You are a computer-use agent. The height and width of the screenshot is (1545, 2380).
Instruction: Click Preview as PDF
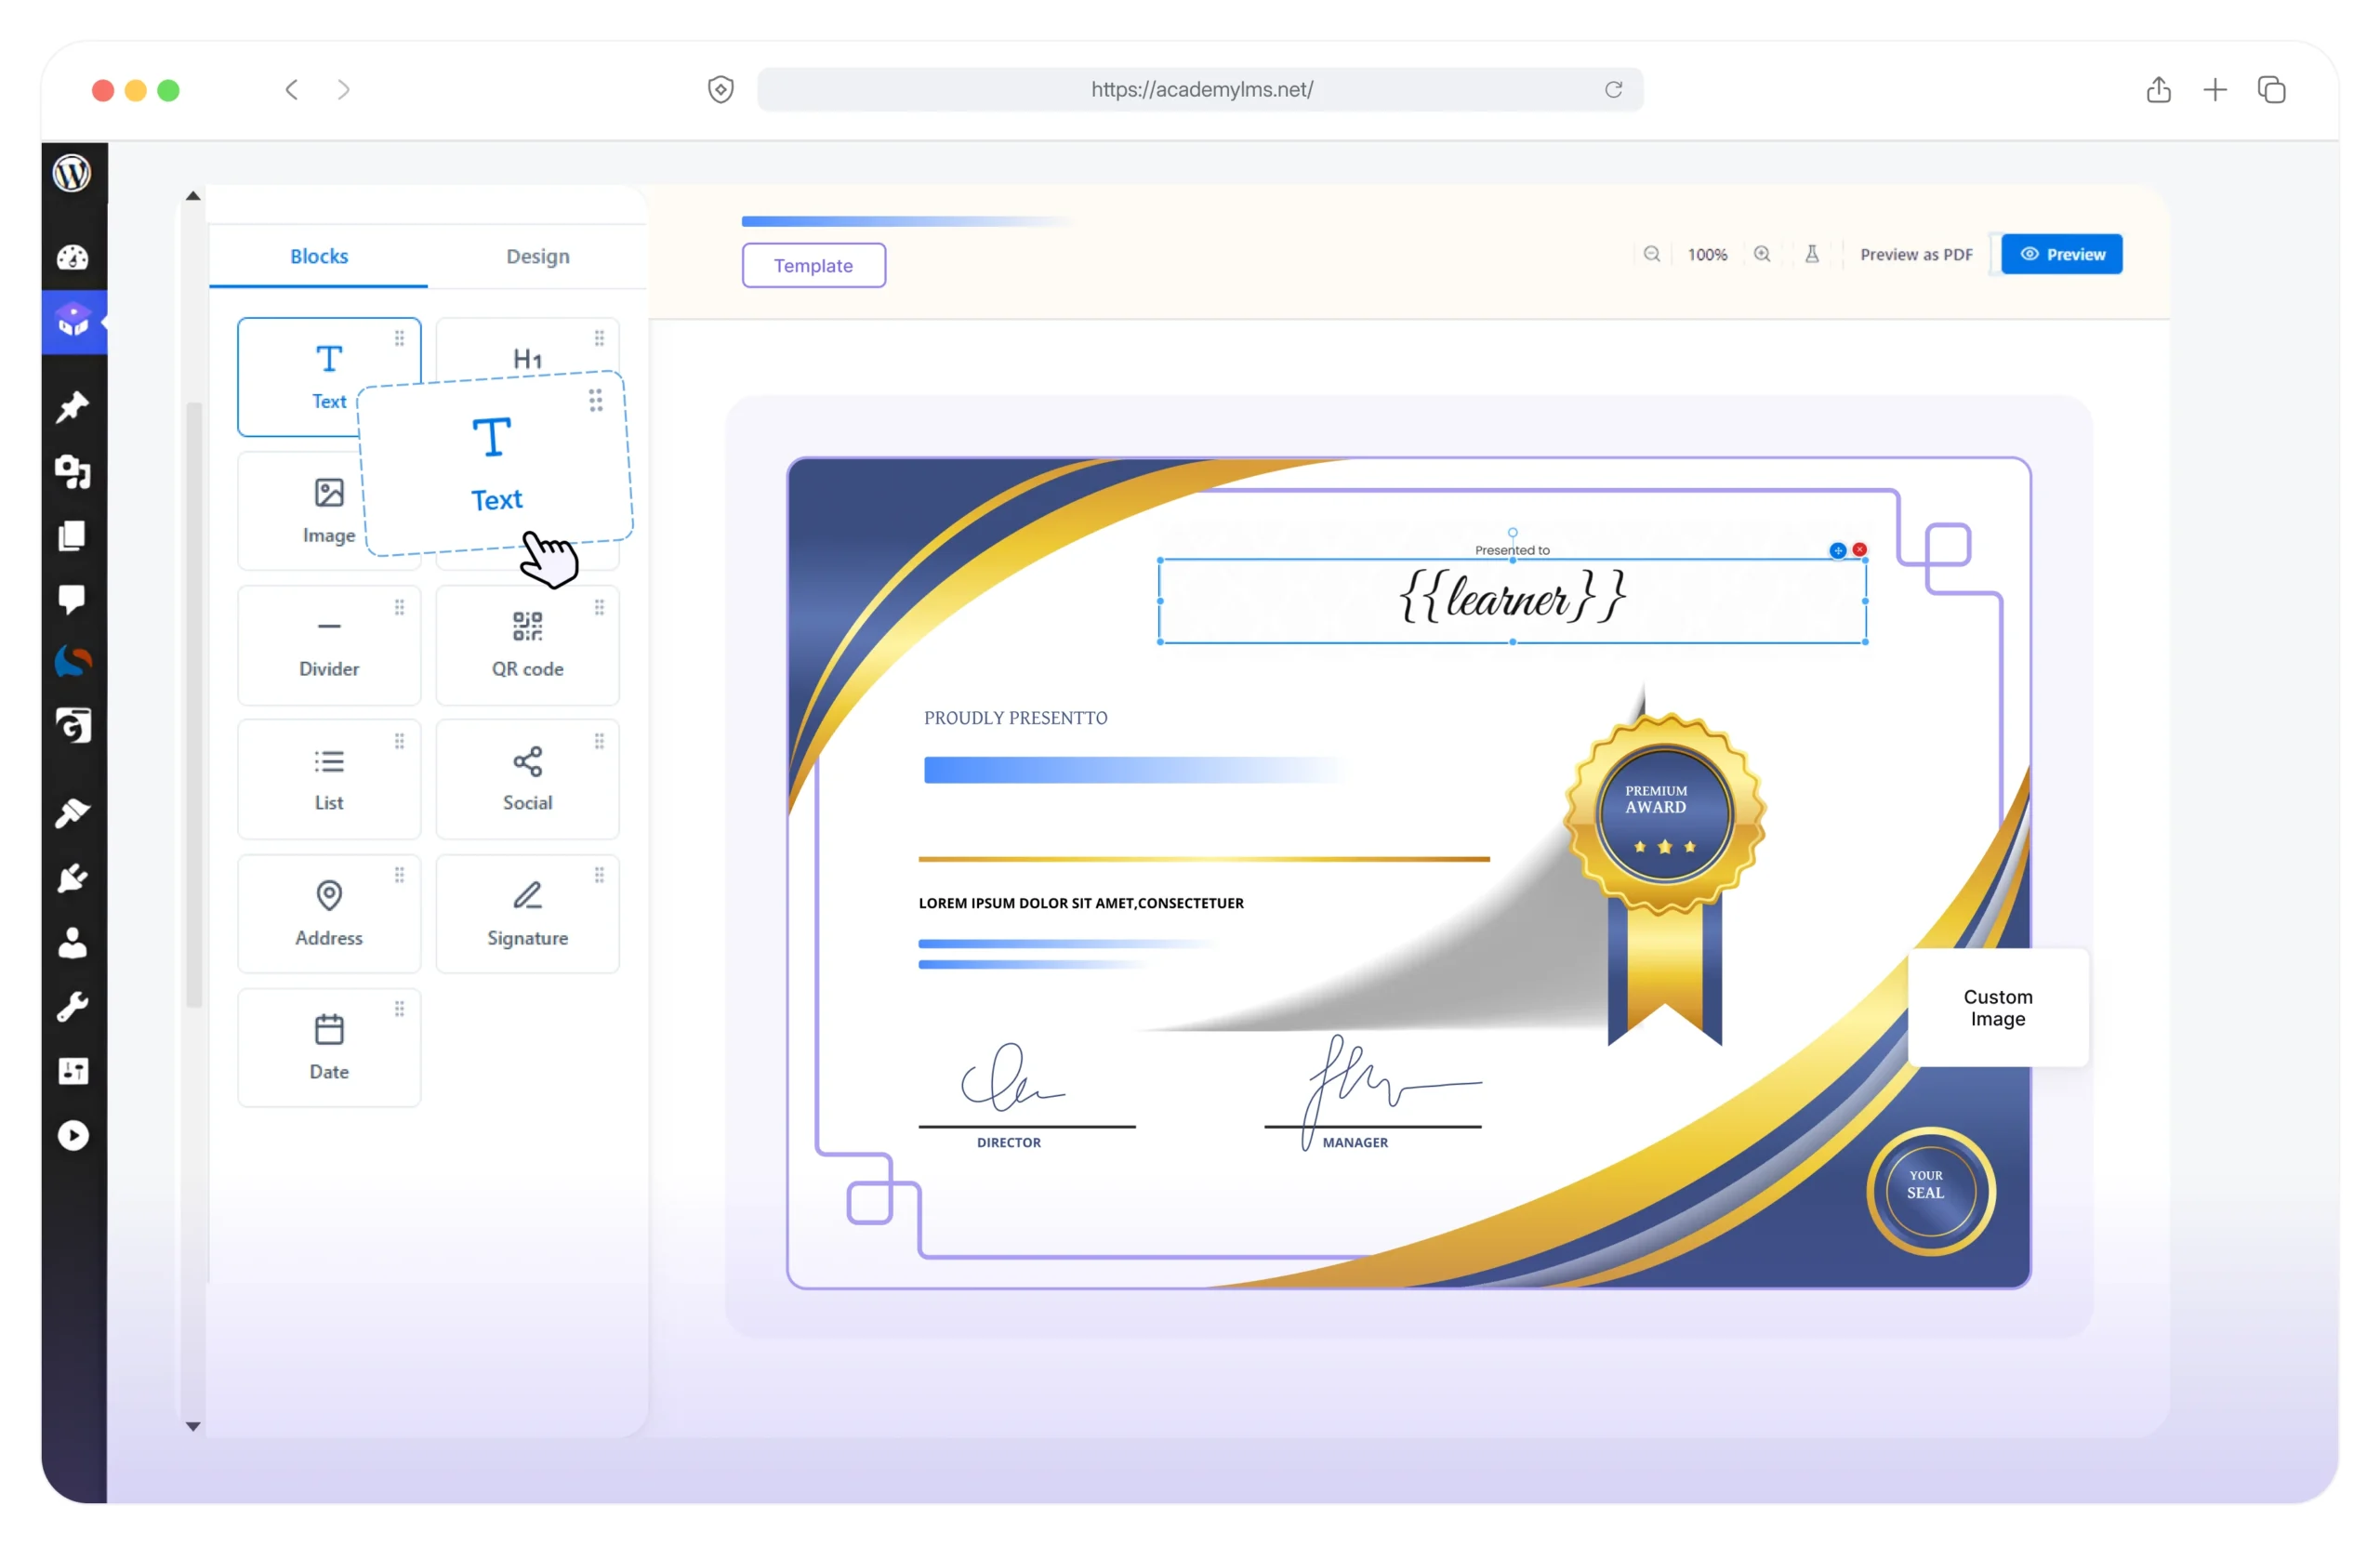pos(1916,254)
